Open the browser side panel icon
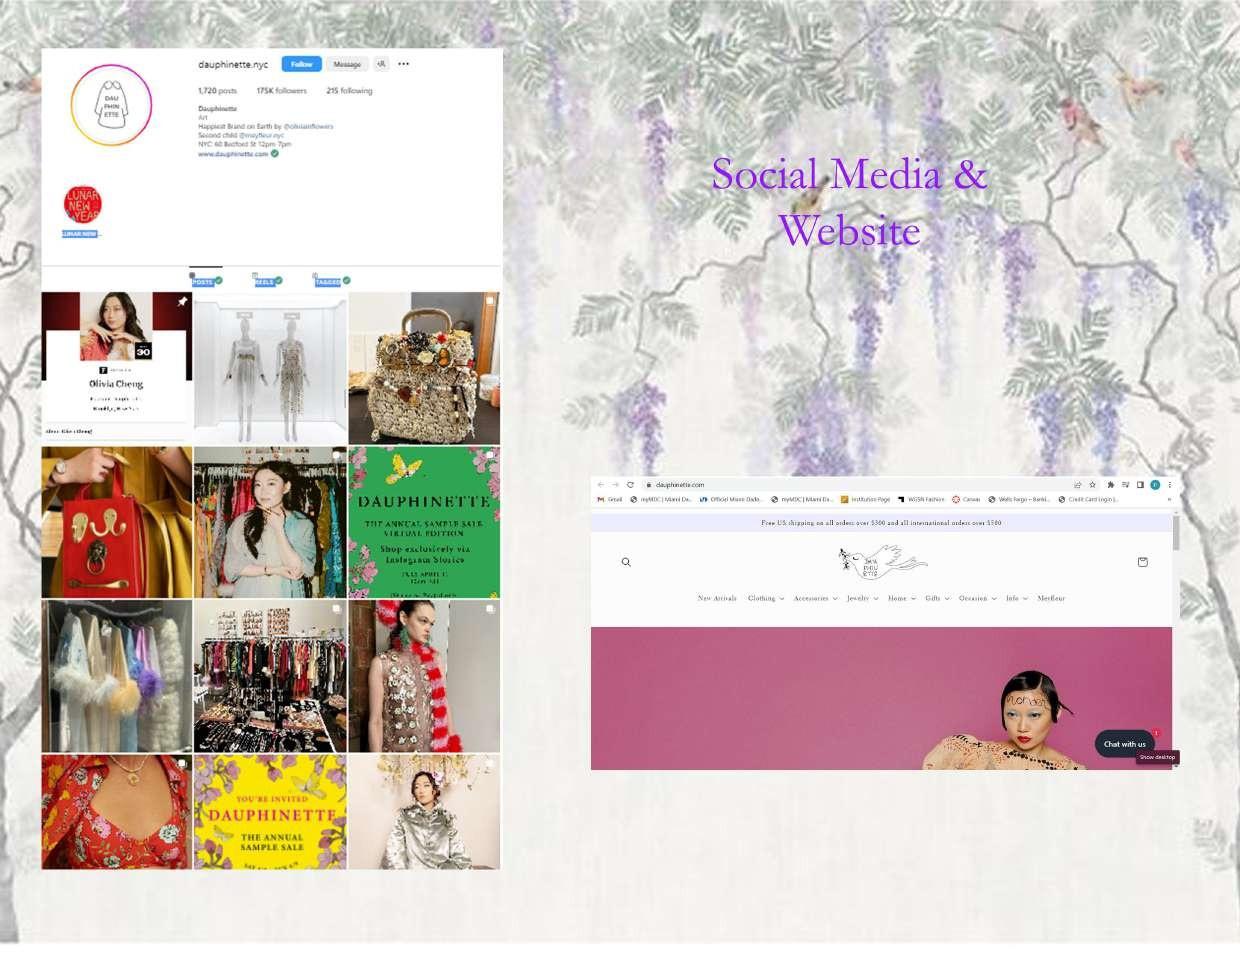This screenshot has width=1240, height=958. tap(1140, 485)
